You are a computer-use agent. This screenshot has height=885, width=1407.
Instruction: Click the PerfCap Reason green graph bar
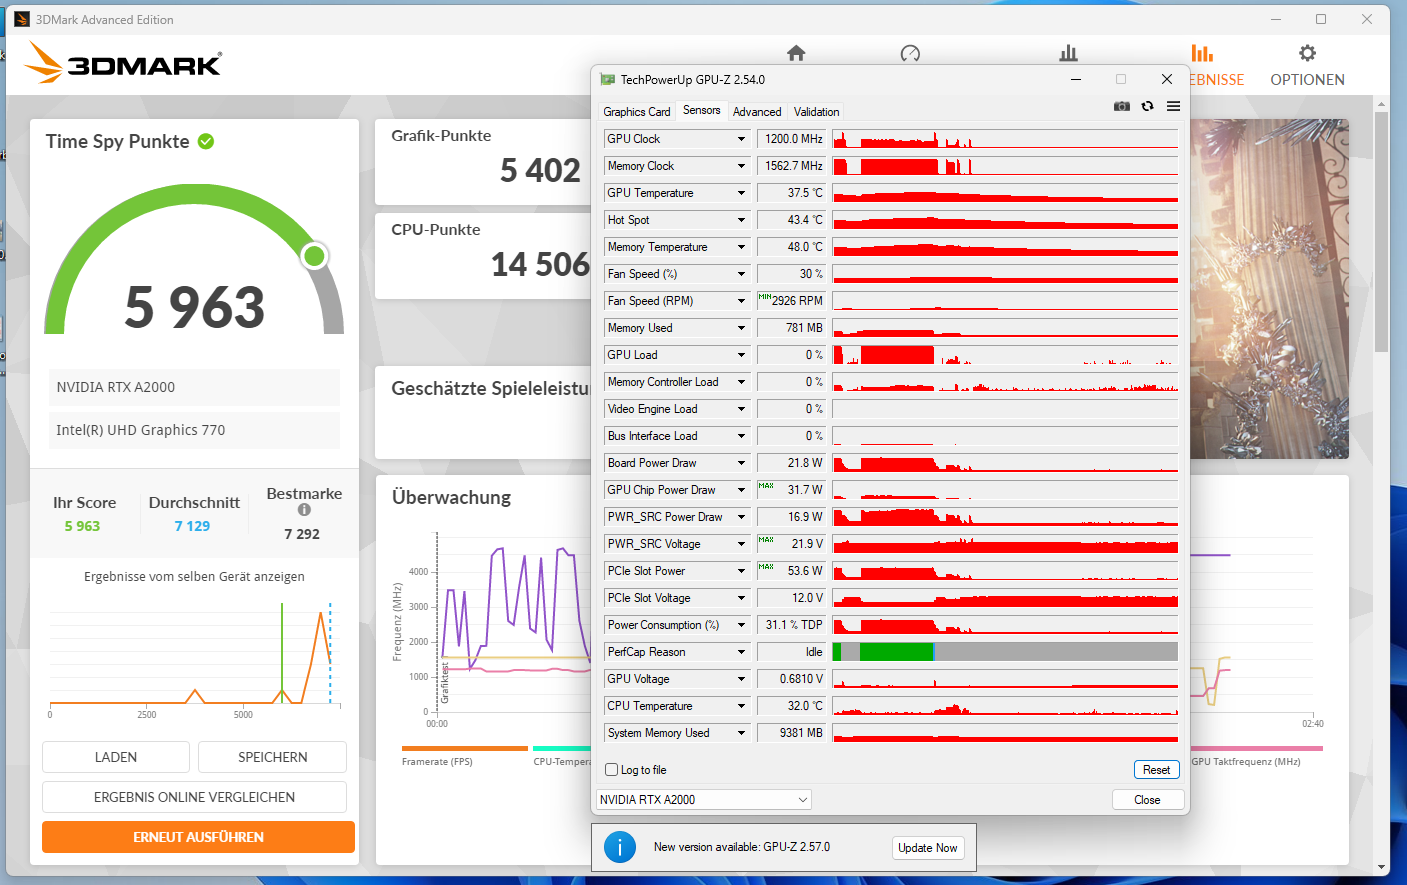point(896,652)
